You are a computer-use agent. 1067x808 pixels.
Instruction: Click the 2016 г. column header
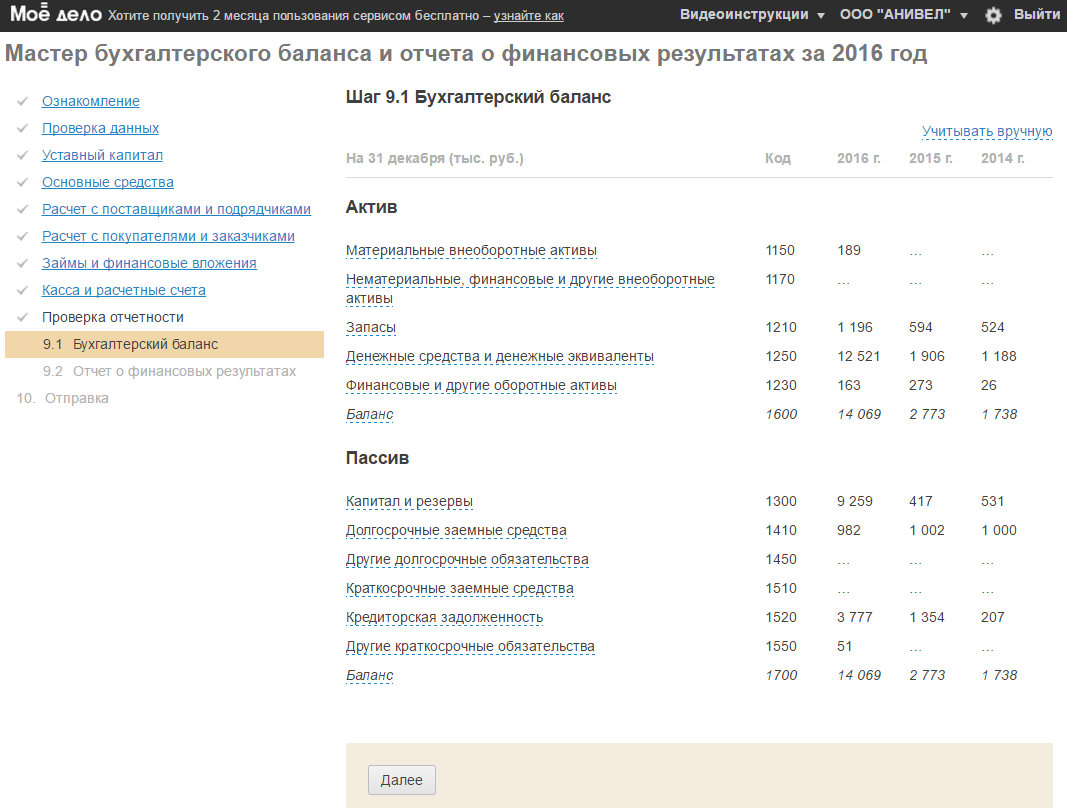859,158
